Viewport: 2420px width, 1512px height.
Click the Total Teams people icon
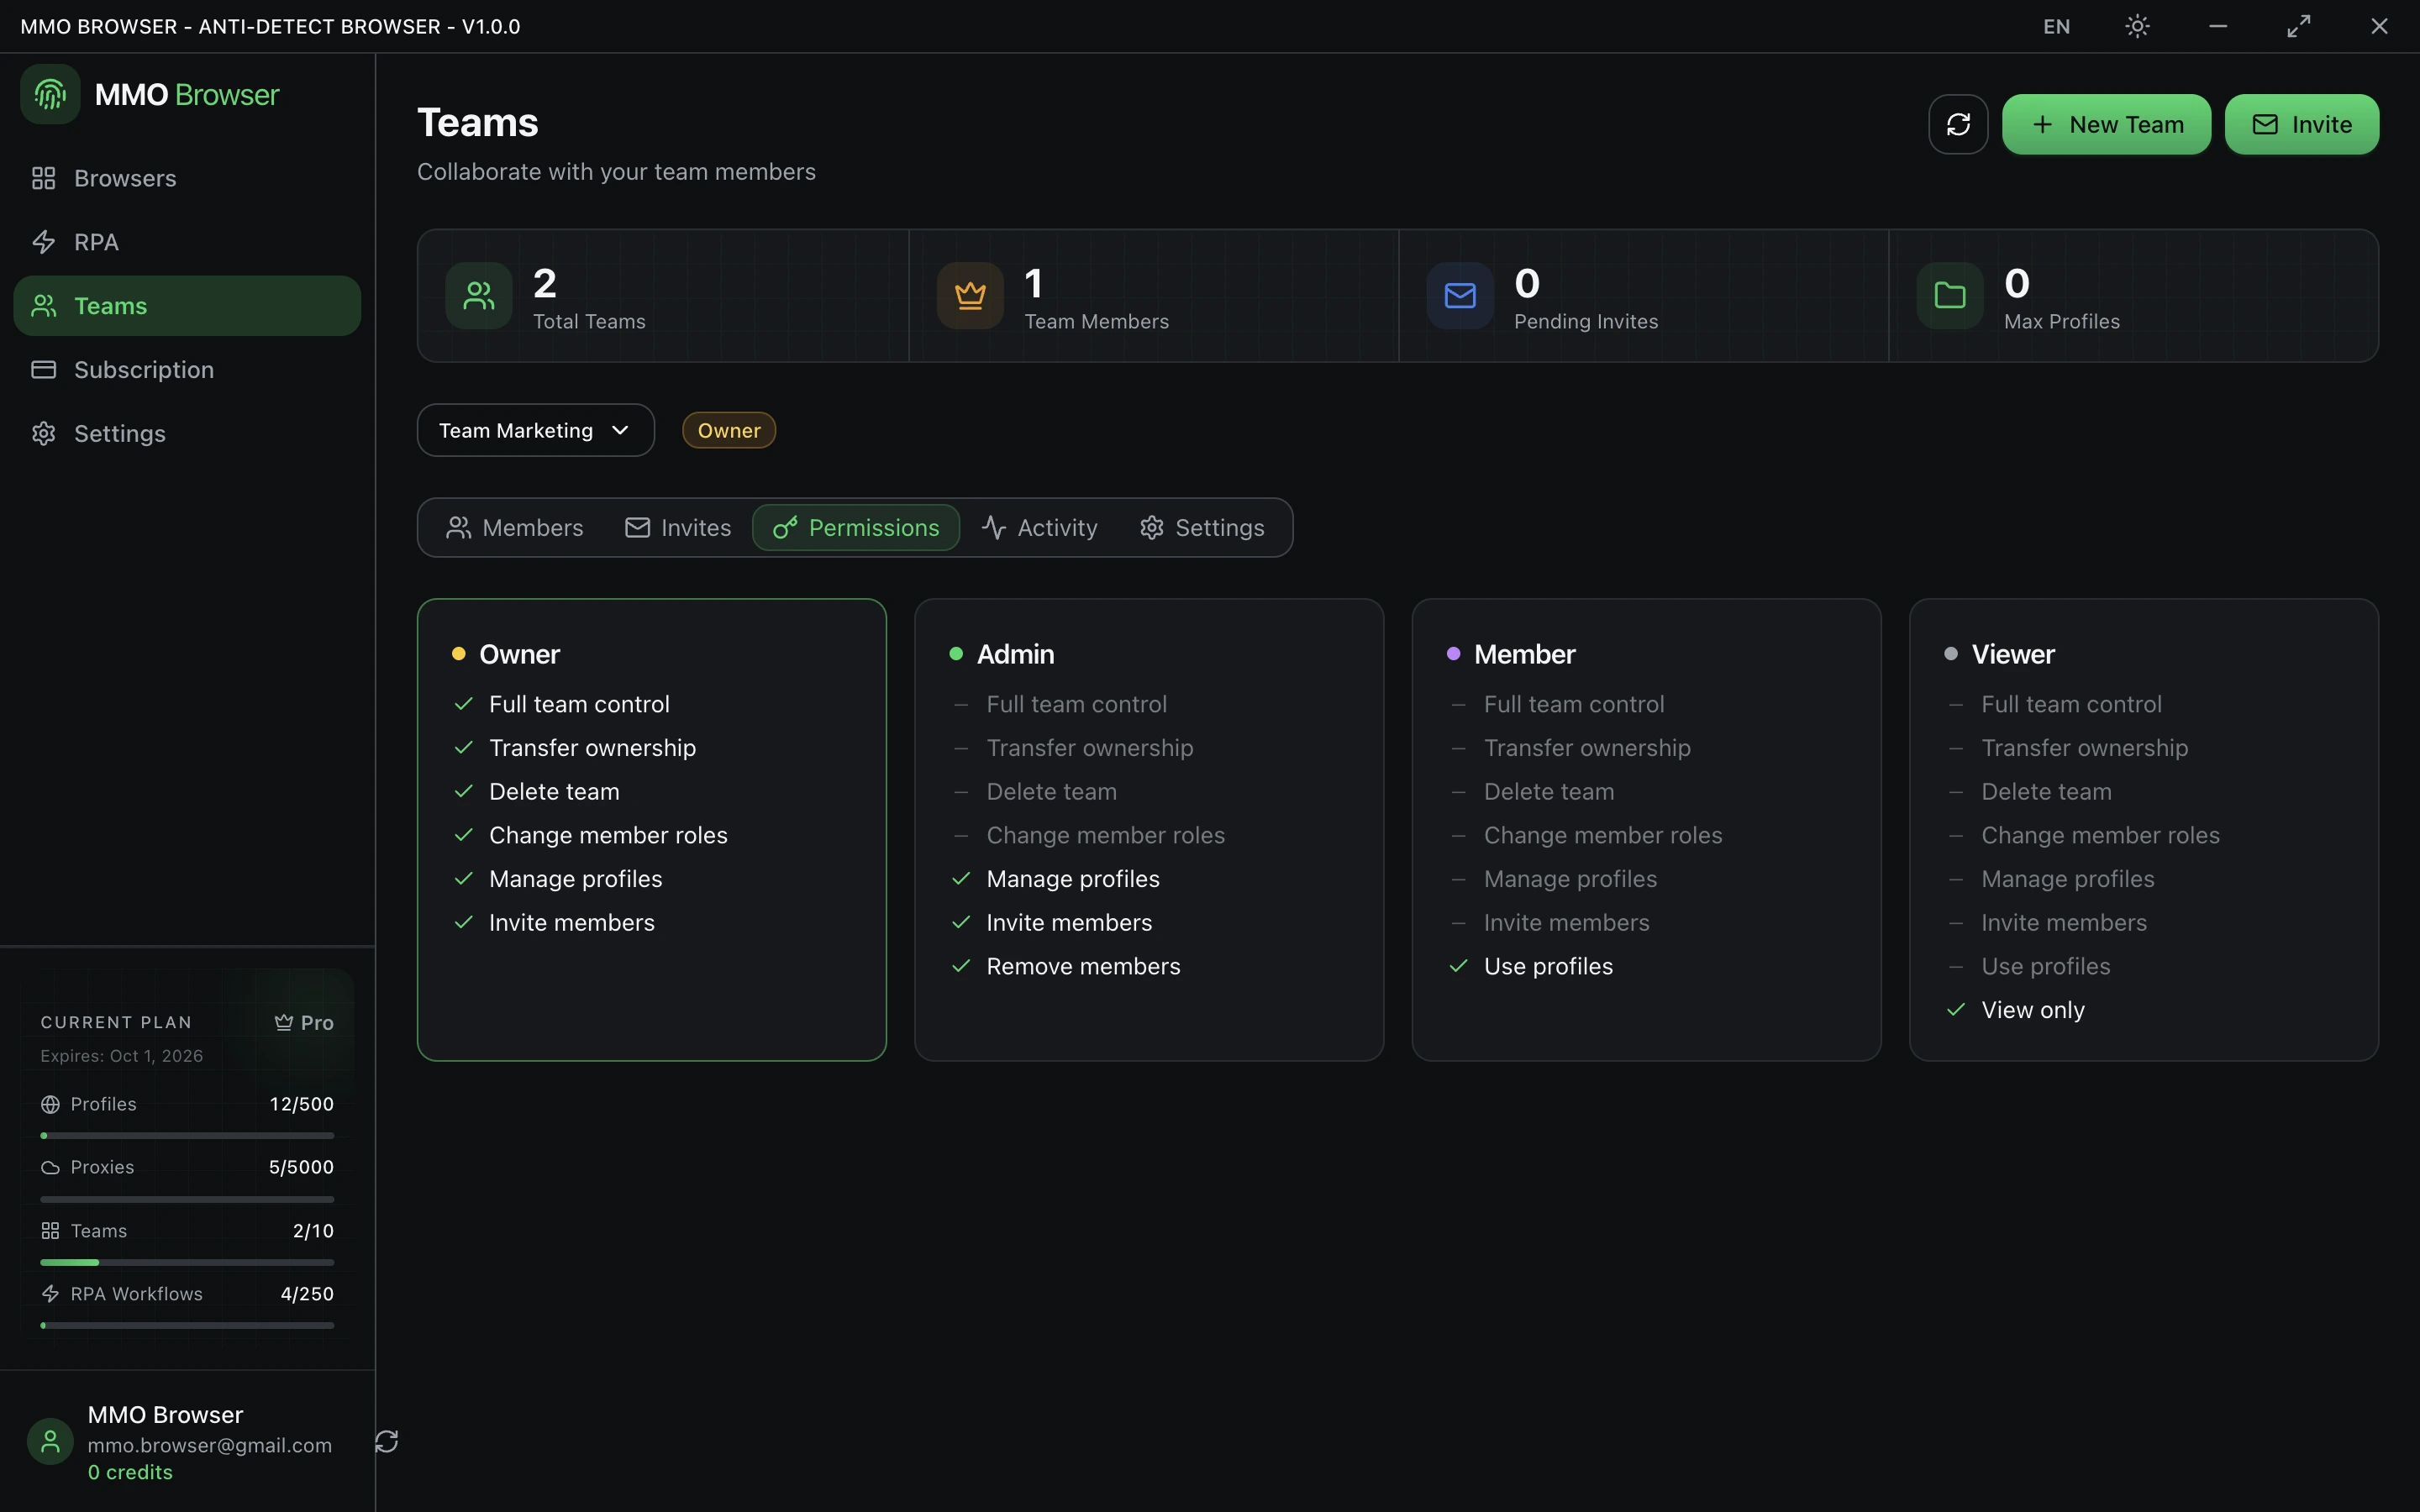pyautogui.click(x=479, y=296)
